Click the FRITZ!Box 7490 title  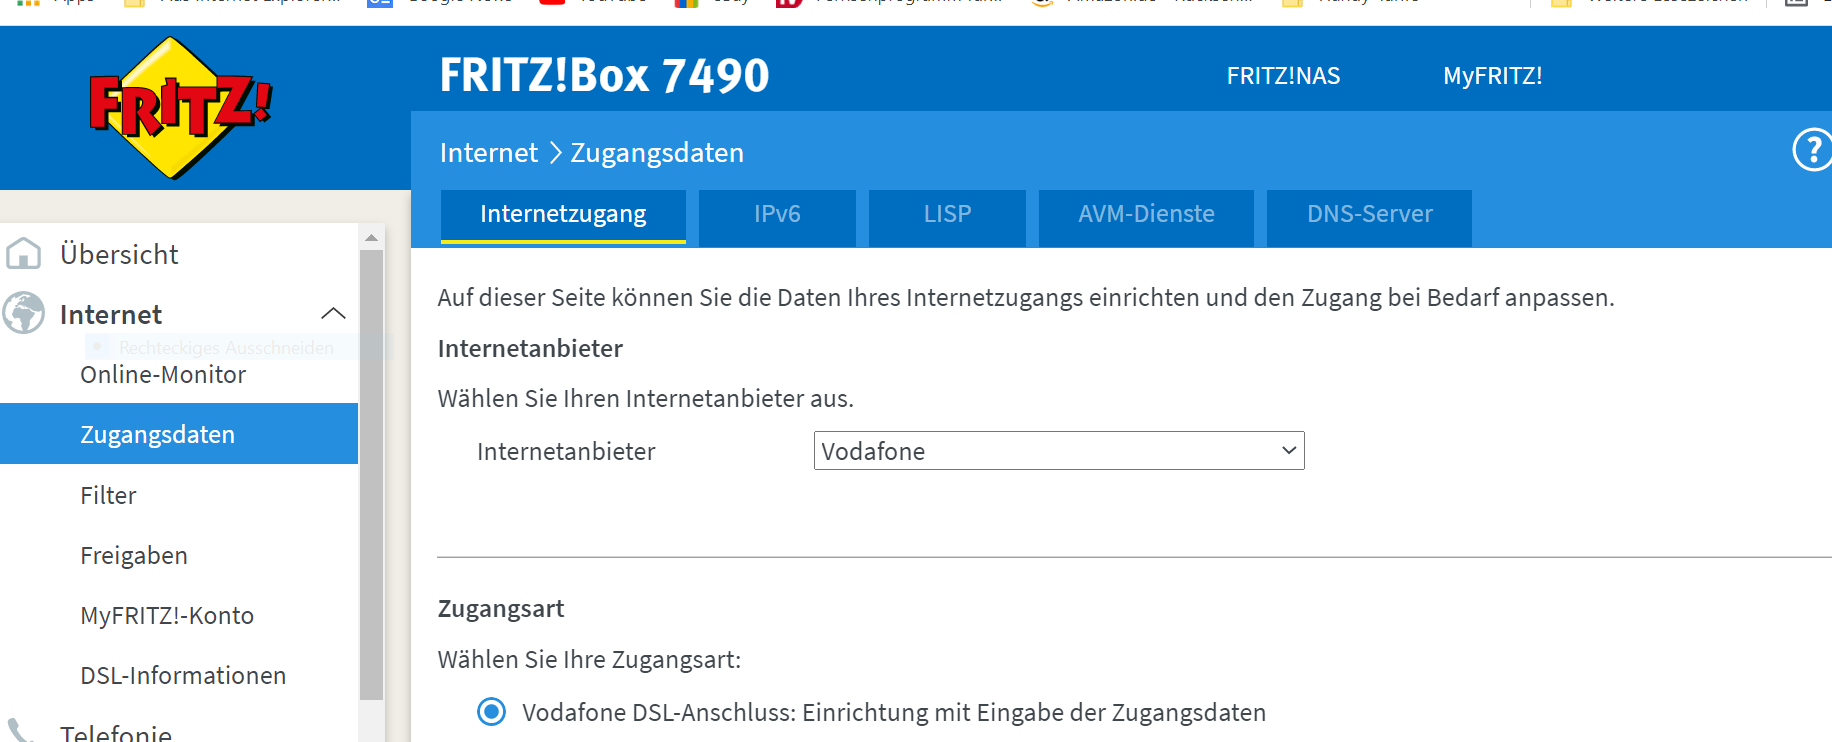(604, 75)
